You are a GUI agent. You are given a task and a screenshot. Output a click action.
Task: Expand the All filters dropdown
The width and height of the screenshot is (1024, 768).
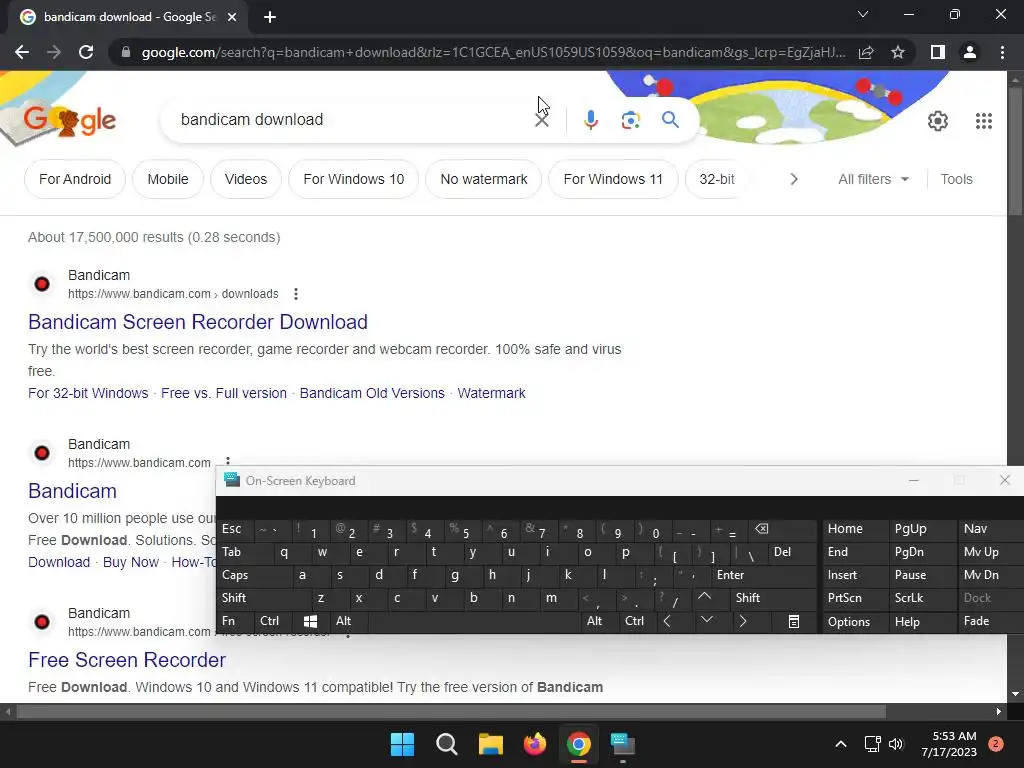point(873,179)
